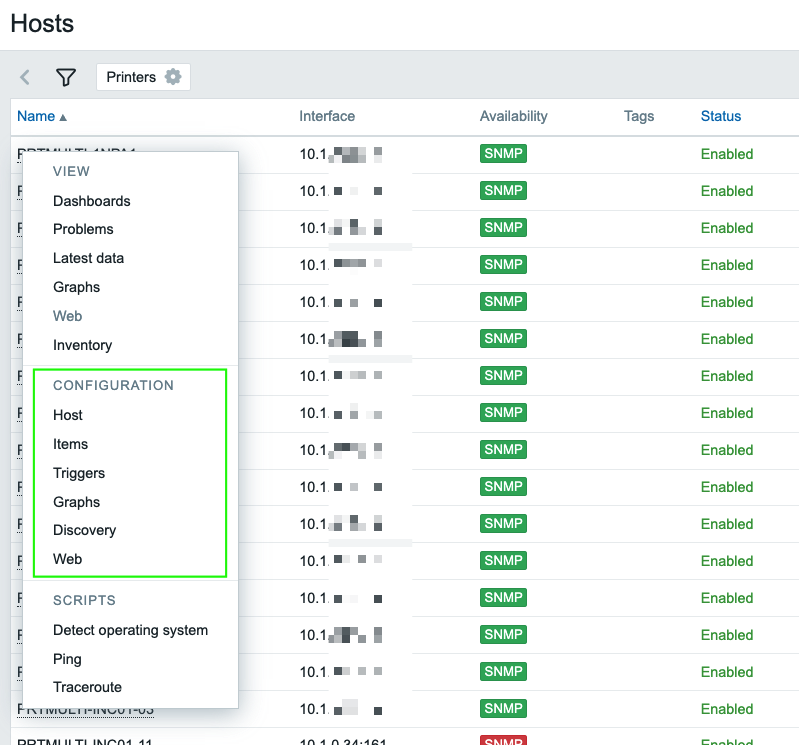Open Dashboards from the View section
Image resolution: width=799 pixels, height=745 pixels.
91,201
